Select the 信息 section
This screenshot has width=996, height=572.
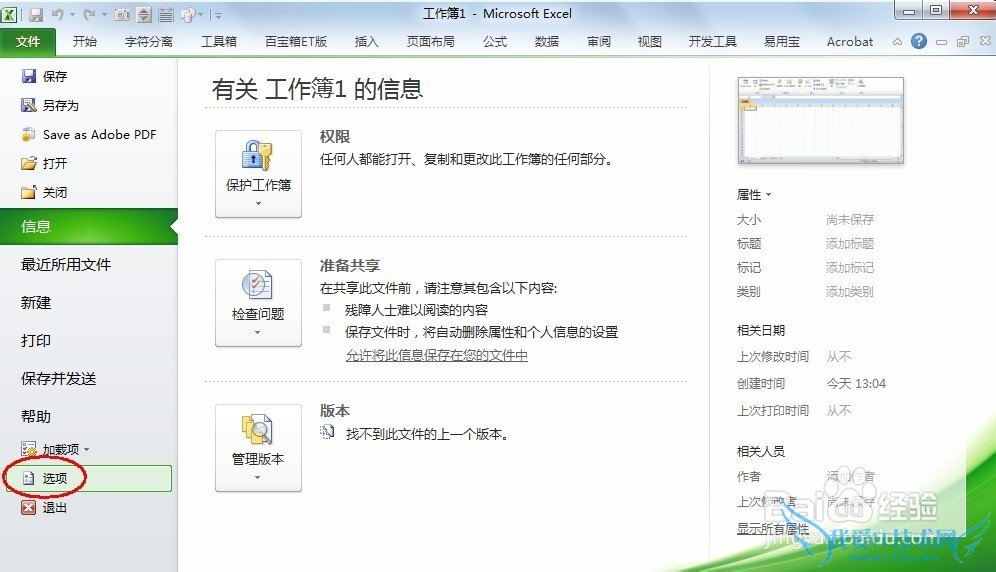(89, 226)
